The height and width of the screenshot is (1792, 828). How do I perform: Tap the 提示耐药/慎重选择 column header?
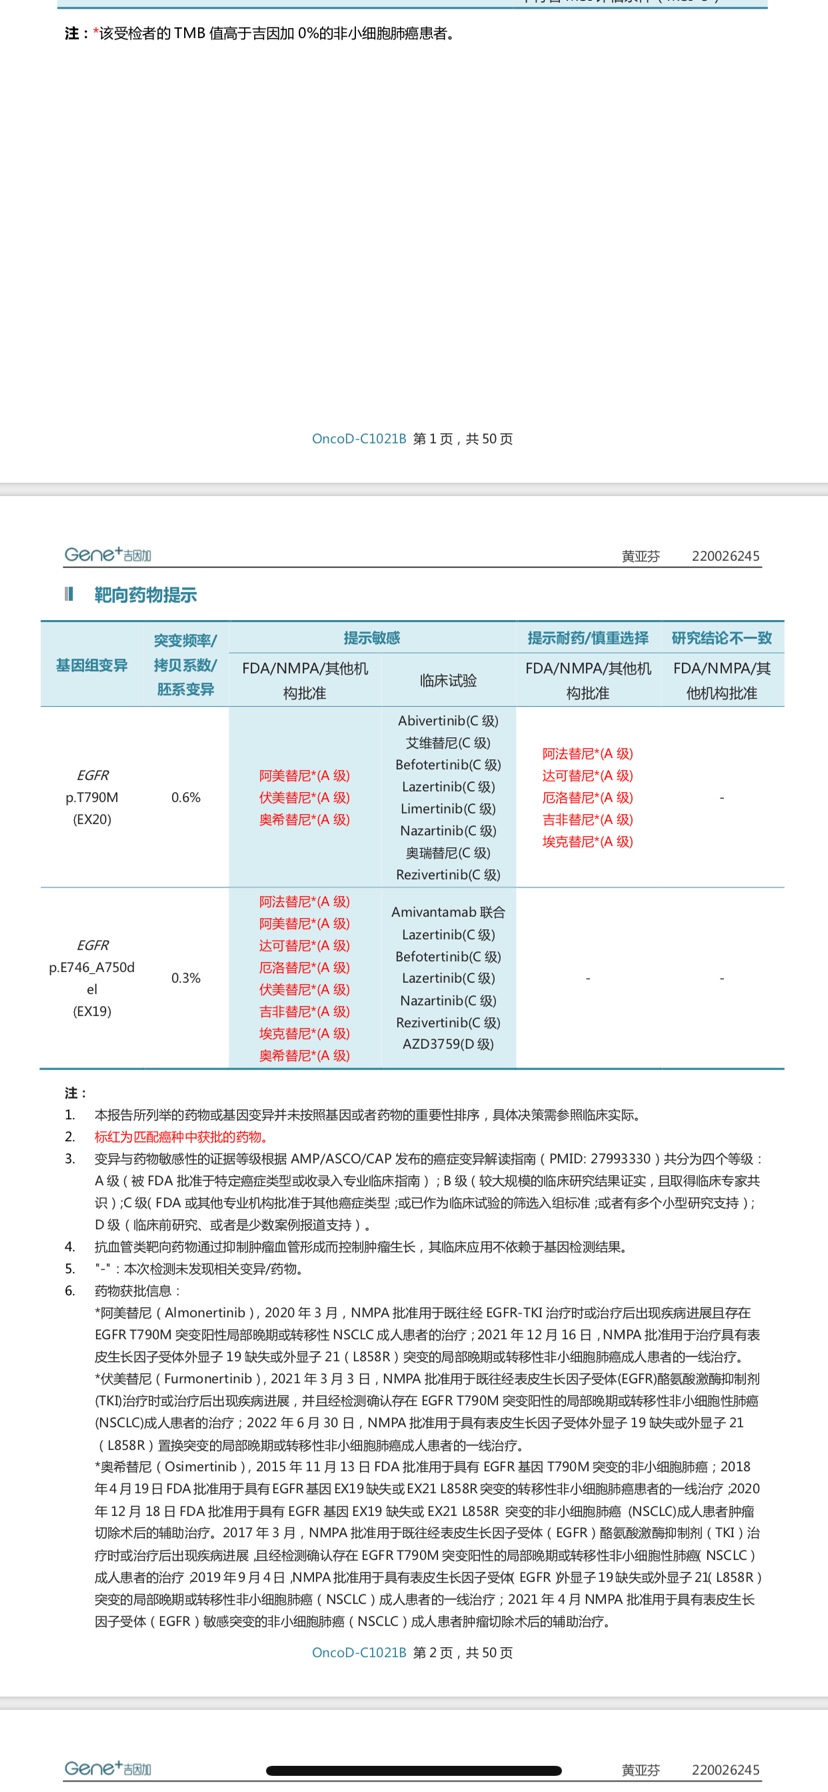[x=588, y=638]
